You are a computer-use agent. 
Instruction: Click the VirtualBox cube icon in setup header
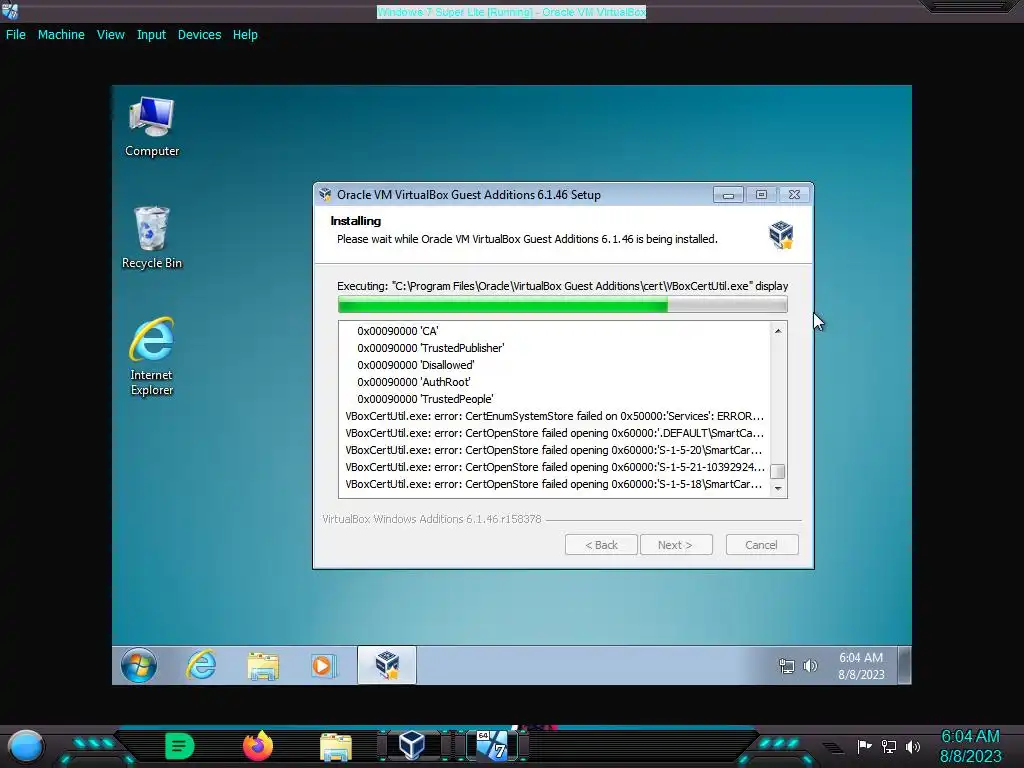tap(781, 234)
